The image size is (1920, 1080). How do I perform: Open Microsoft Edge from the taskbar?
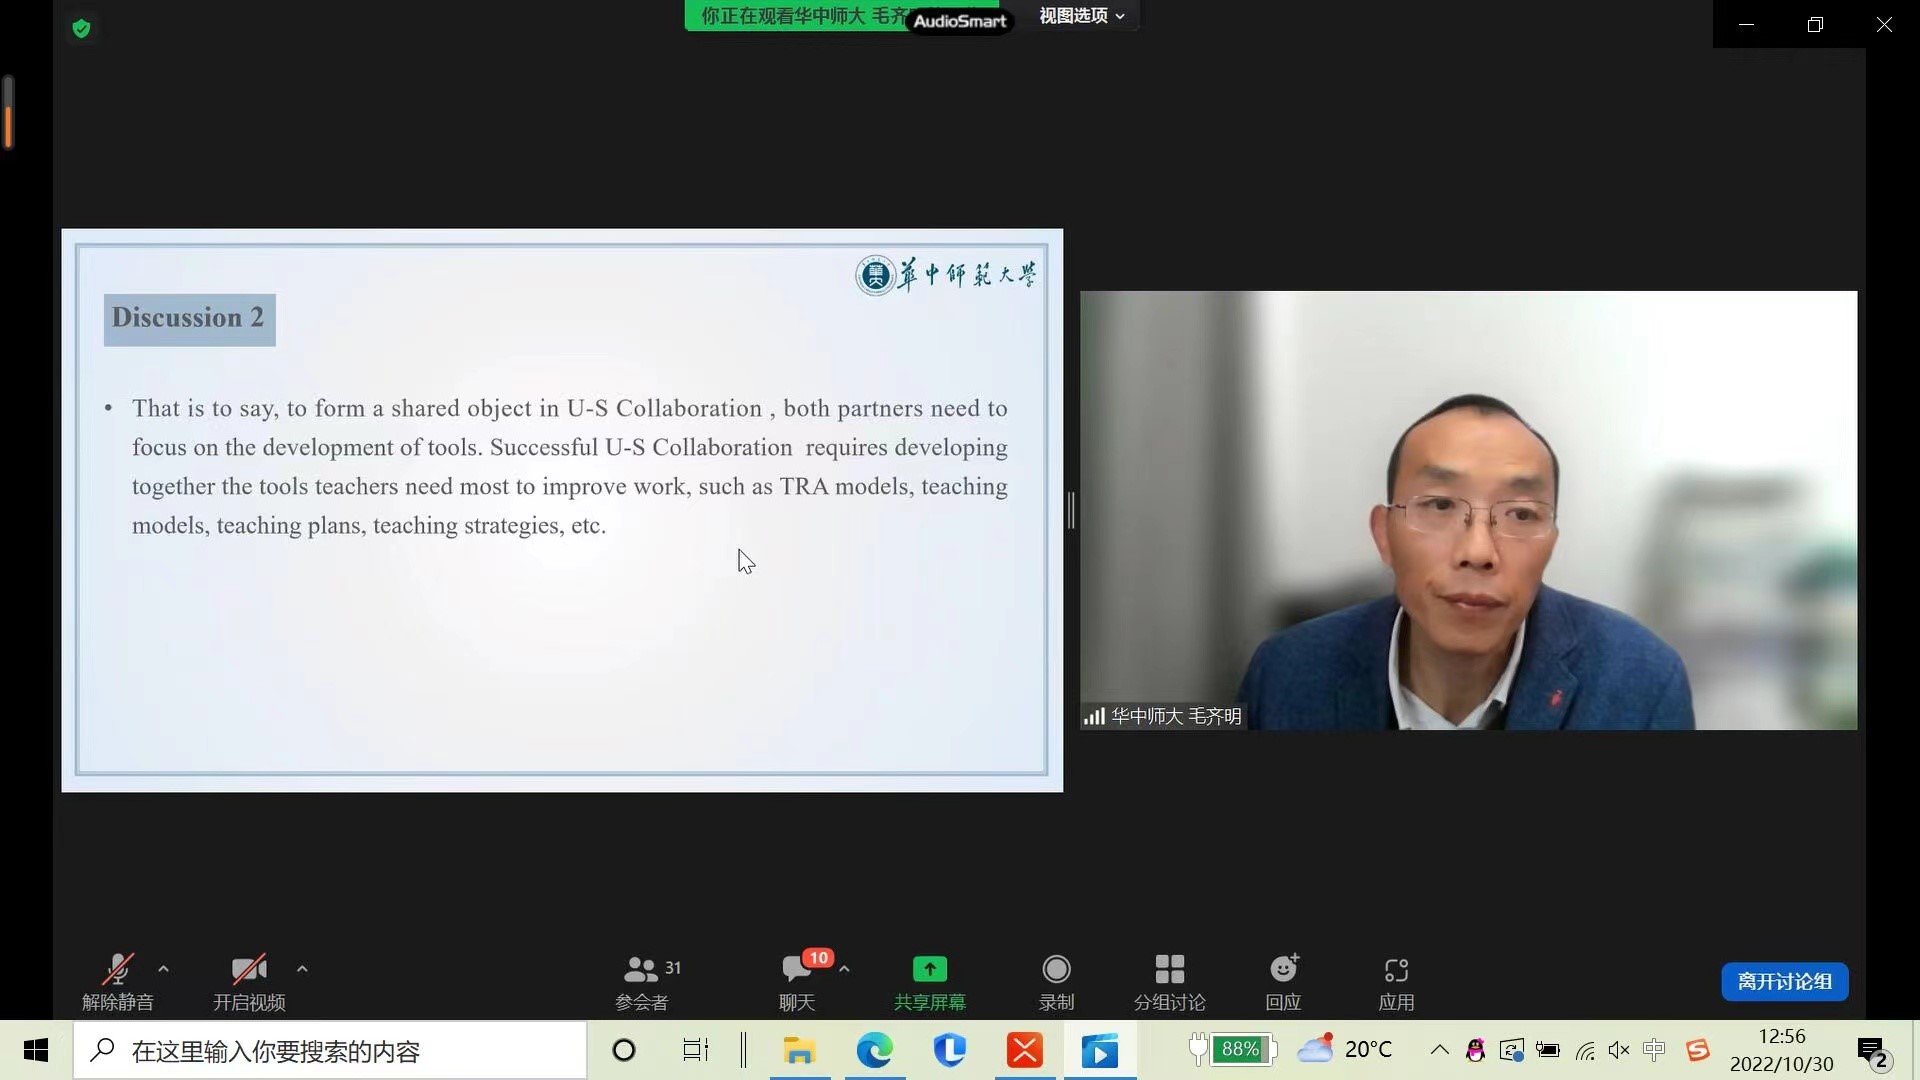[x=874, y=1050]
